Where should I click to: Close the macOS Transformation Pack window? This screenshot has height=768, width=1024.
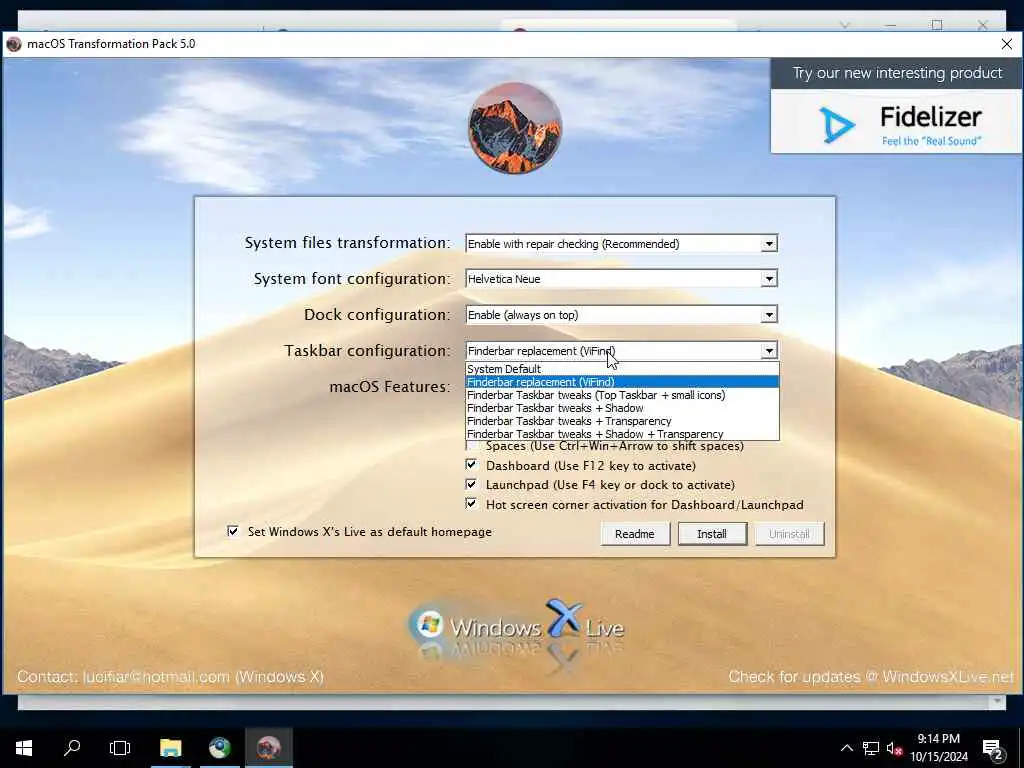pyautogui.click(x=1006, y=44)
